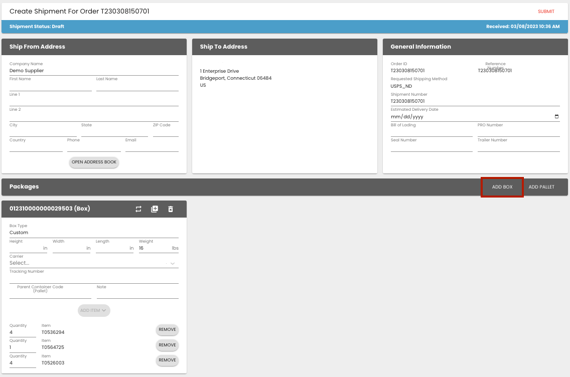Focus the Shipment Number field

tap(475, 101)
